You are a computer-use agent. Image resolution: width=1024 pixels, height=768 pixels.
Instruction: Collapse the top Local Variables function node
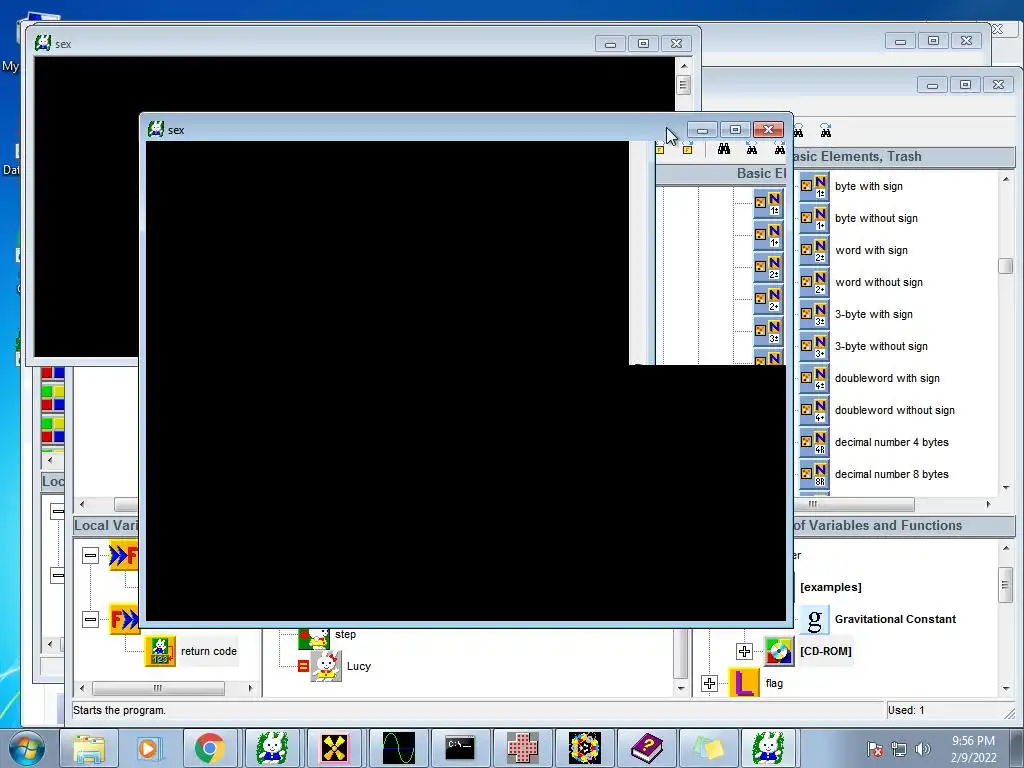pos(90,555)
